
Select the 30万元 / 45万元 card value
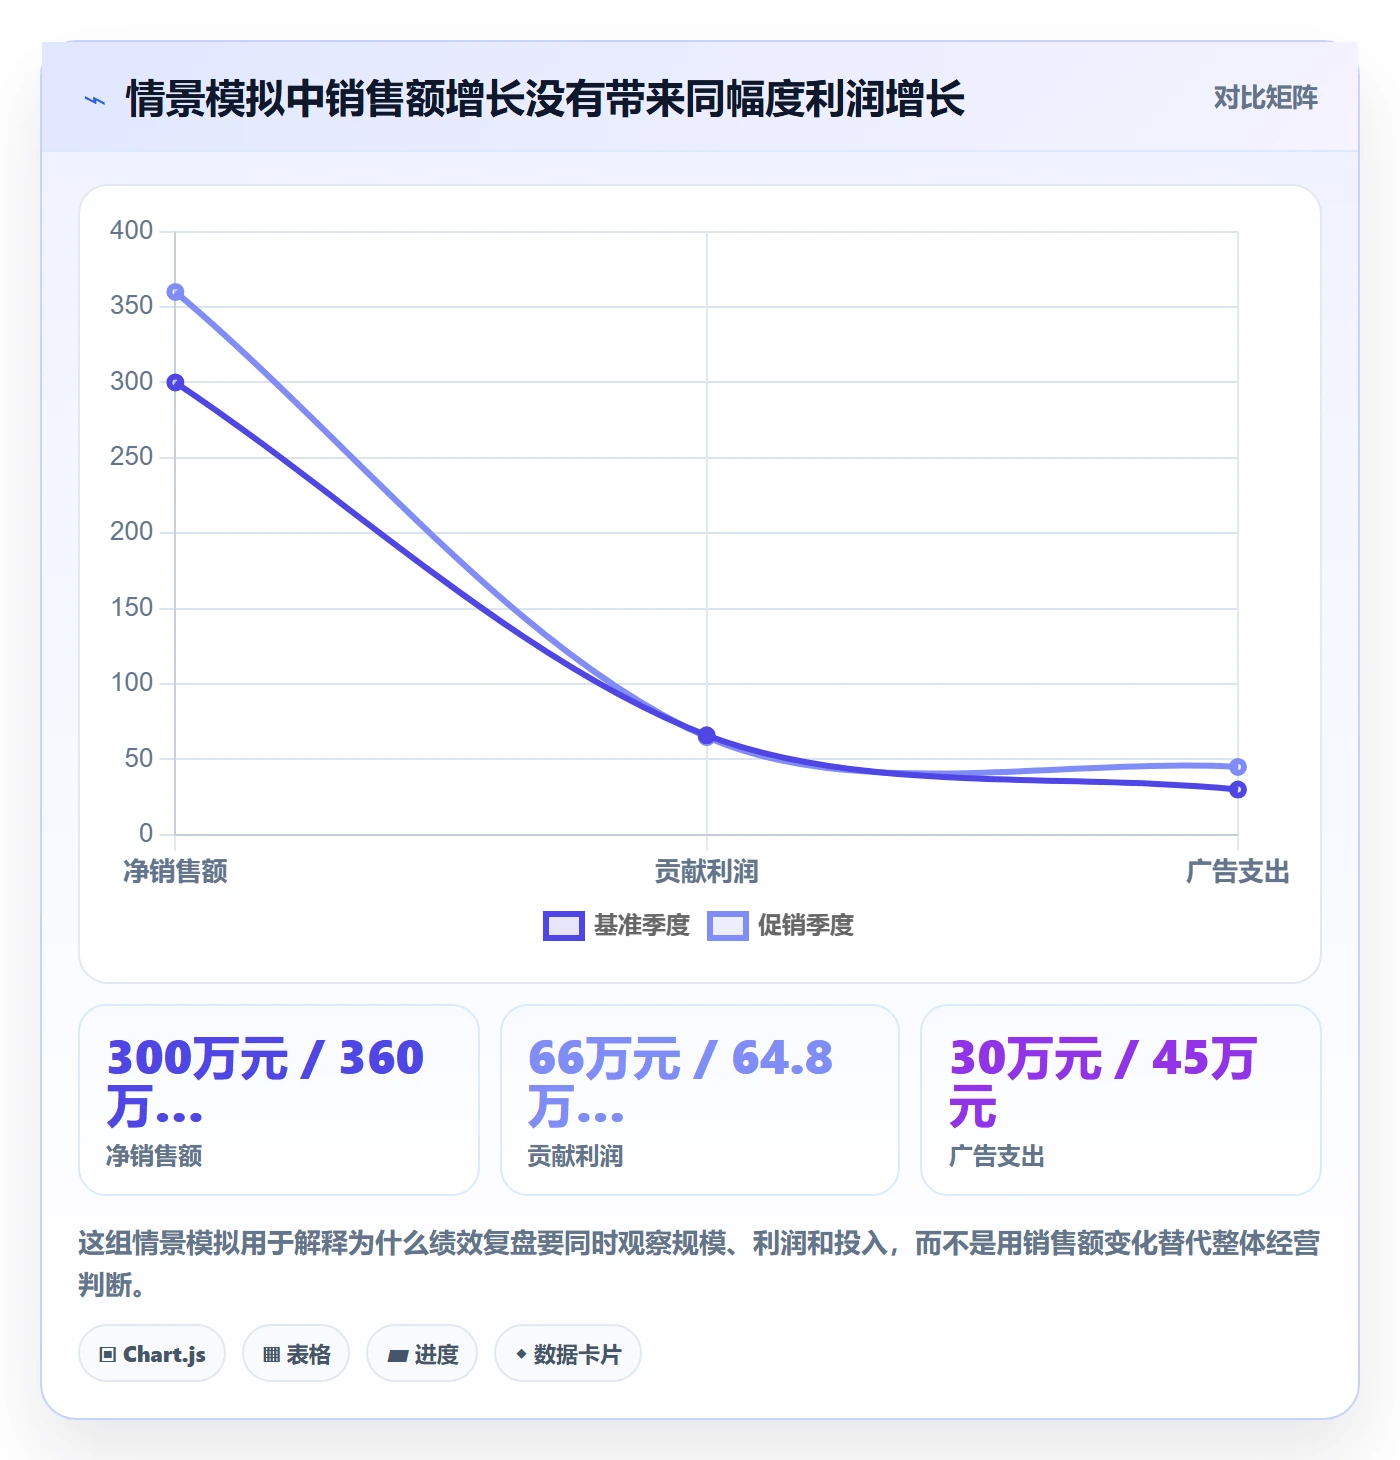[x=1103, y=1082]
